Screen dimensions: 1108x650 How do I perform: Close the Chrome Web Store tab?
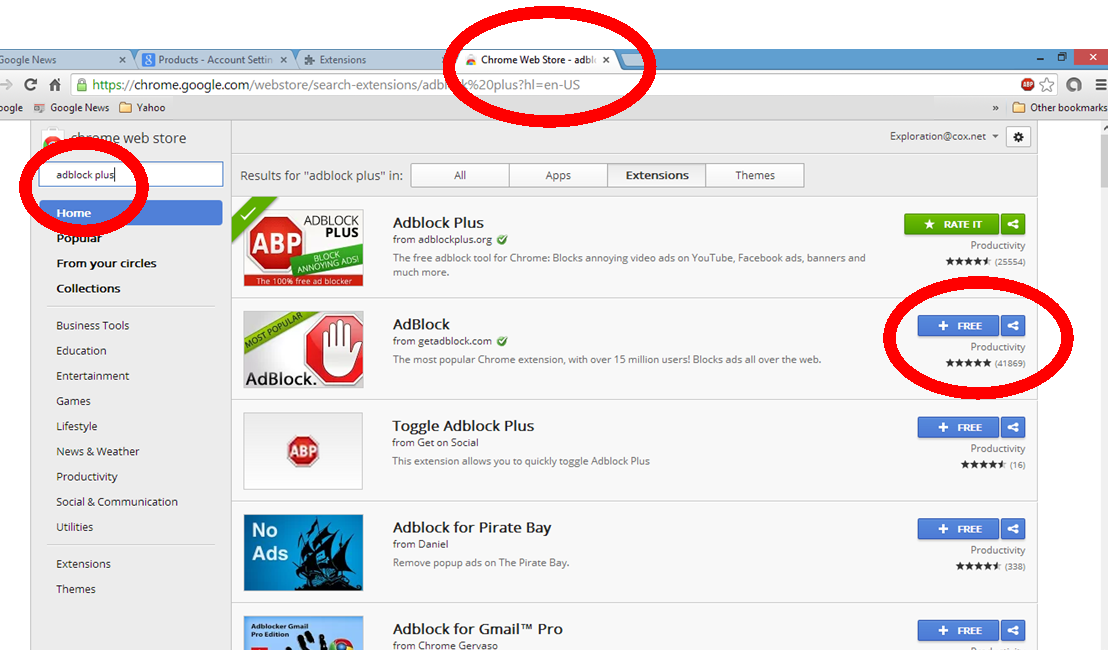pos(606,60)
